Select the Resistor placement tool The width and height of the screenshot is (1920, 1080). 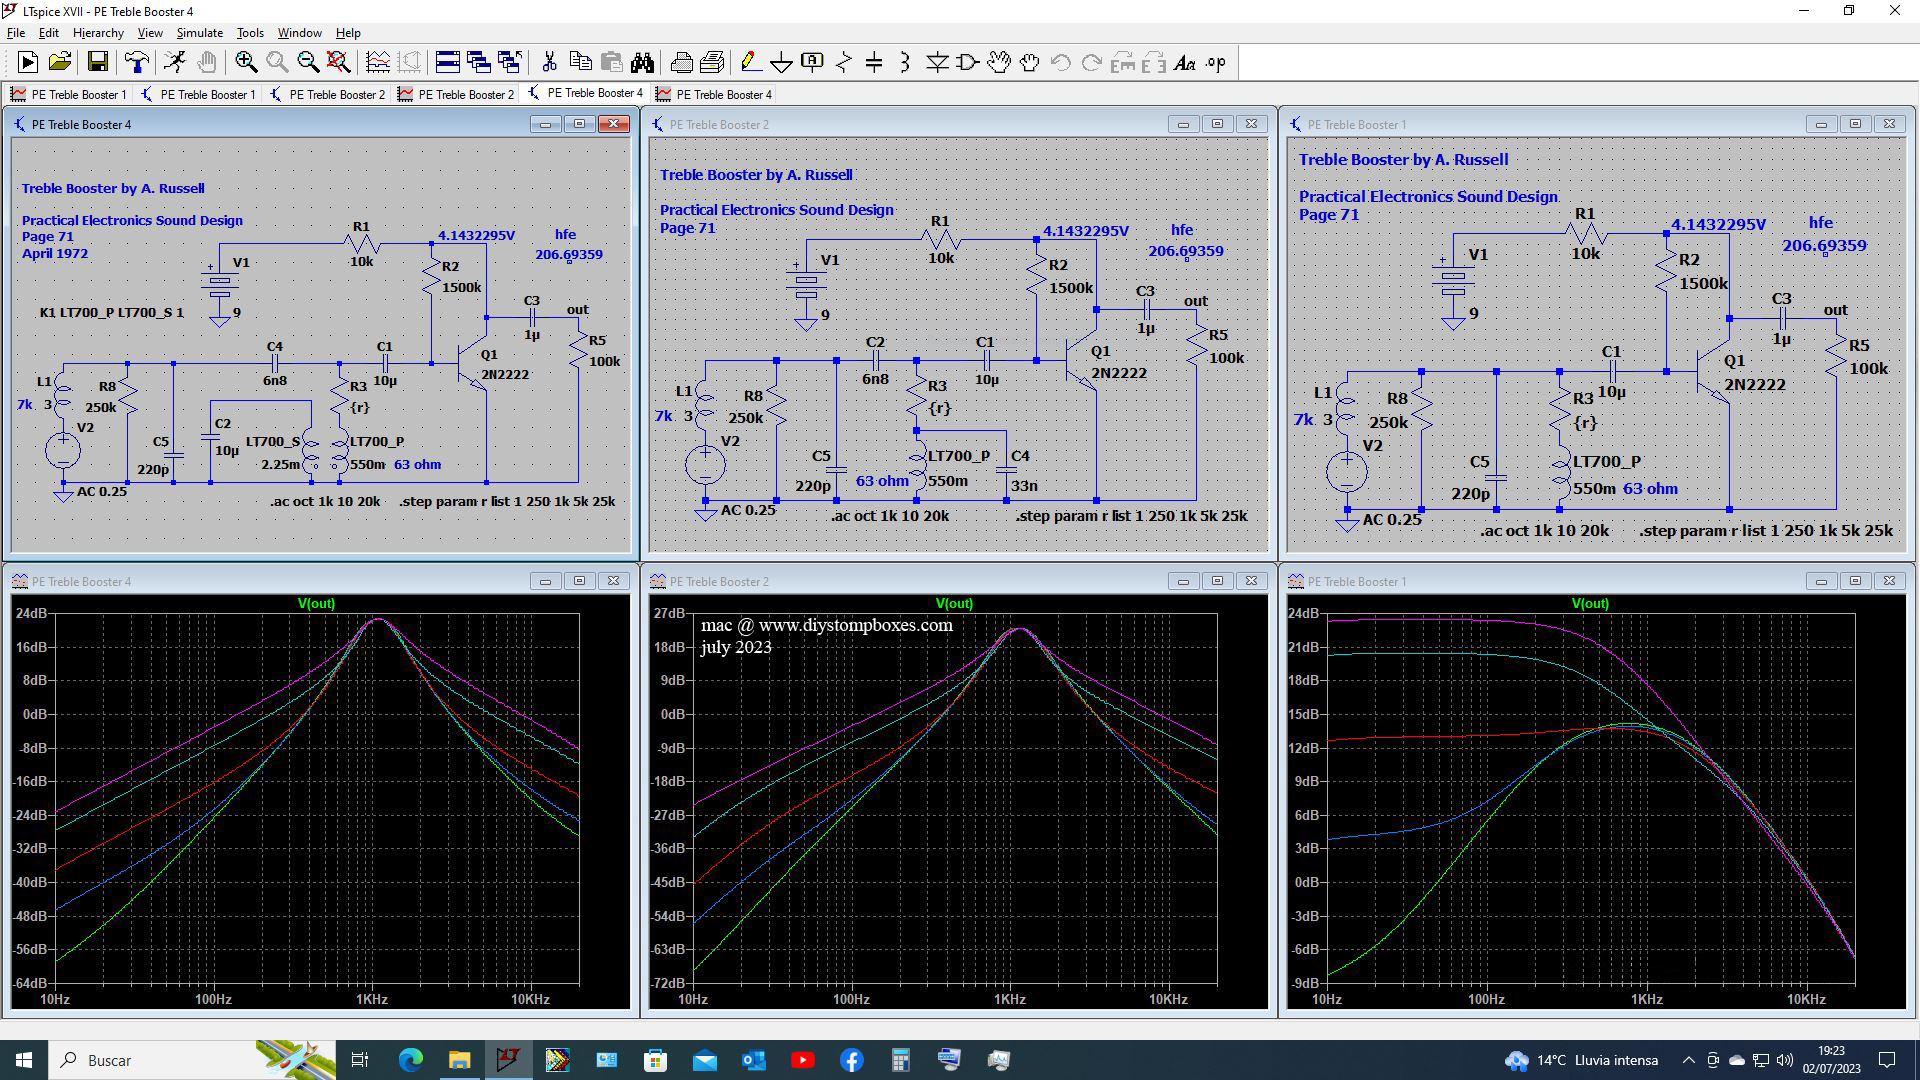click(842, 62)
